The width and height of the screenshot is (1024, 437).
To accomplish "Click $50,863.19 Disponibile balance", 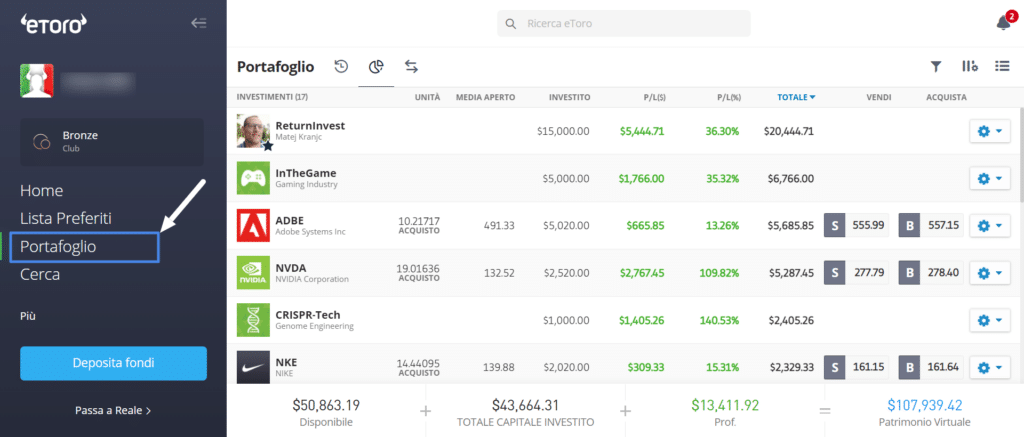I will 326,413.
